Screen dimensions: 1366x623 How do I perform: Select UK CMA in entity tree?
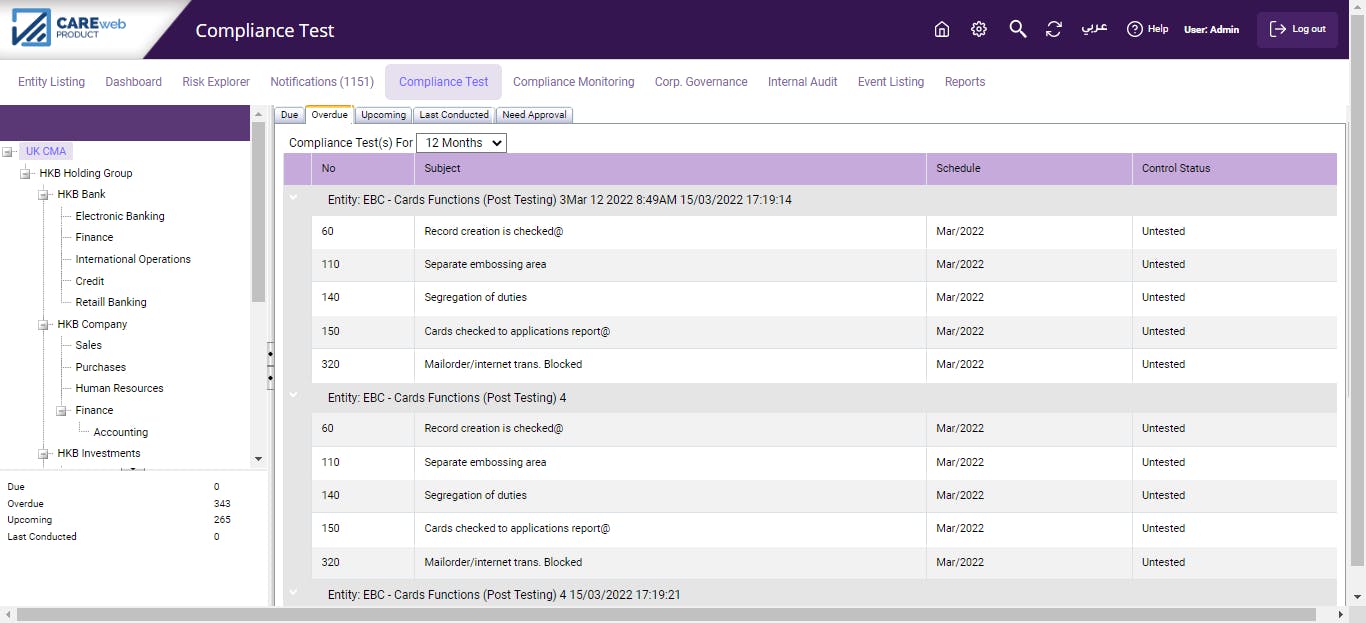click(46, 151)
